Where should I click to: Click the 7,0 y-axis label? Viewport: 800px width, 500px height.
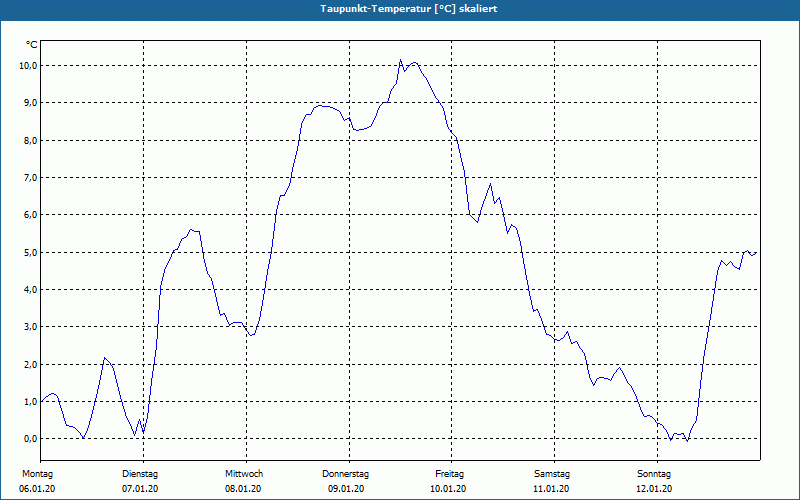click(x=30, y=178)
